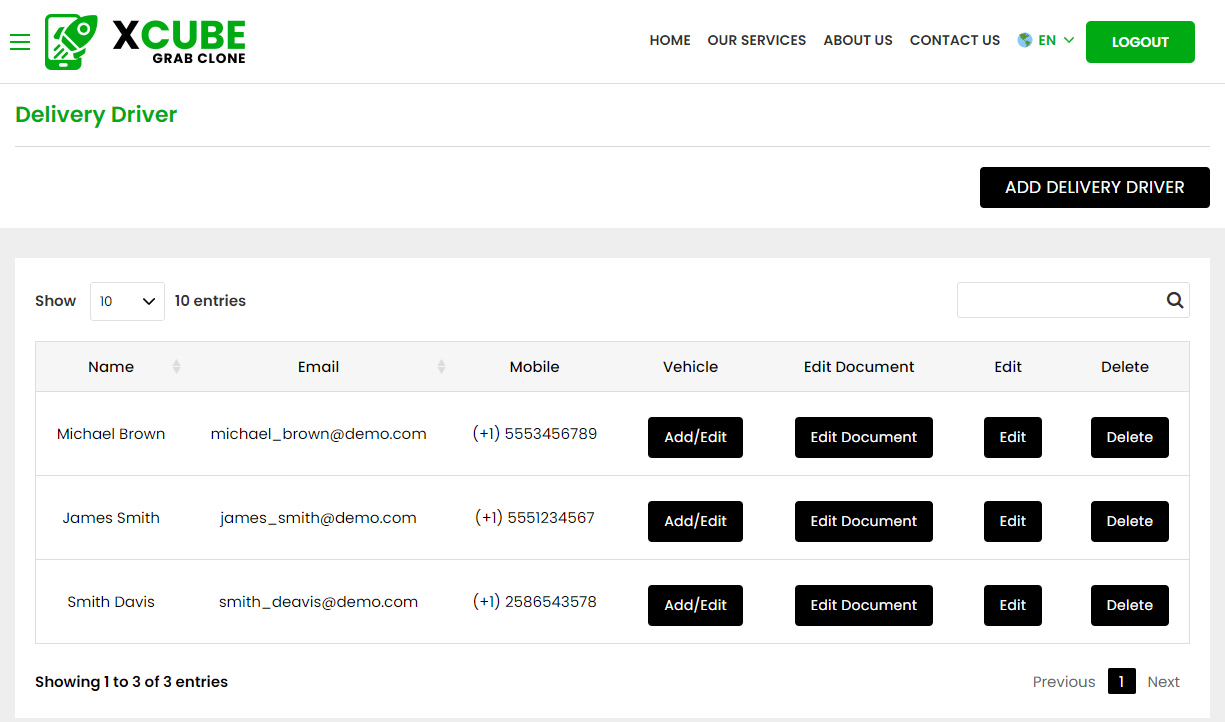
Task: Click the globe language icon
Action: pyautogui.click(x=1025, y=41)
